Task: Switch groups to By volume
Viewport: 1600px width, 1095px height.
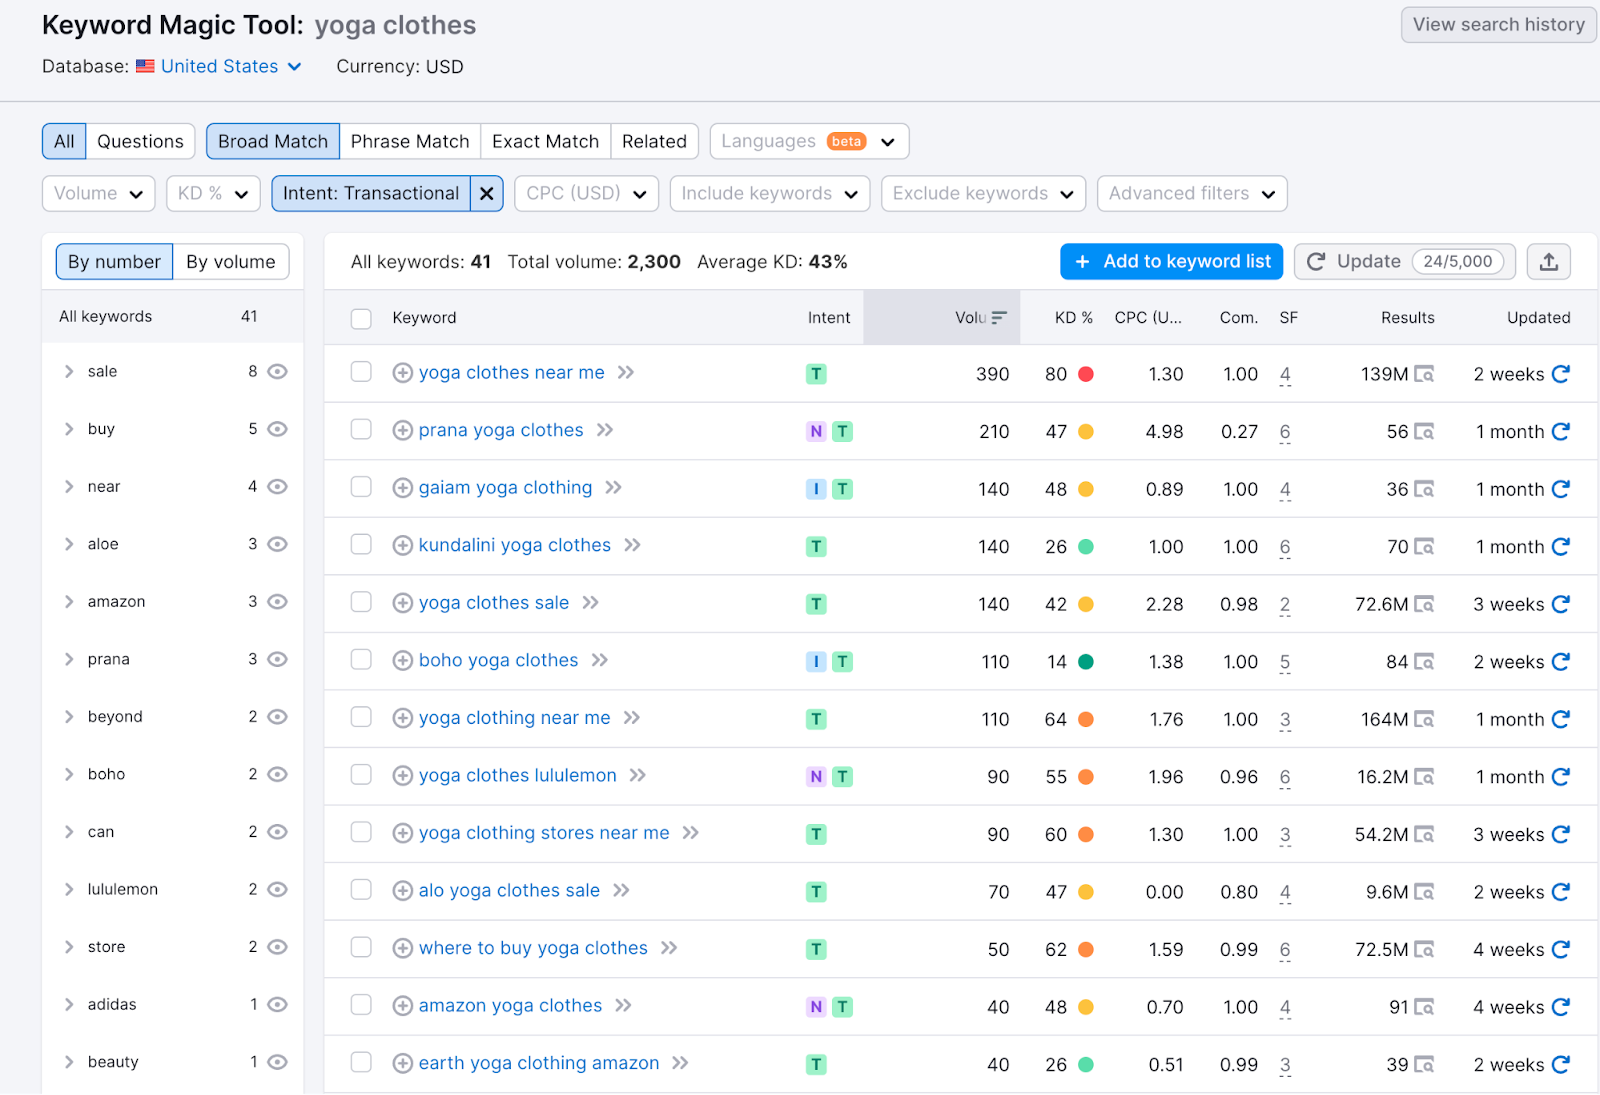Action: [x=231, y=262]
